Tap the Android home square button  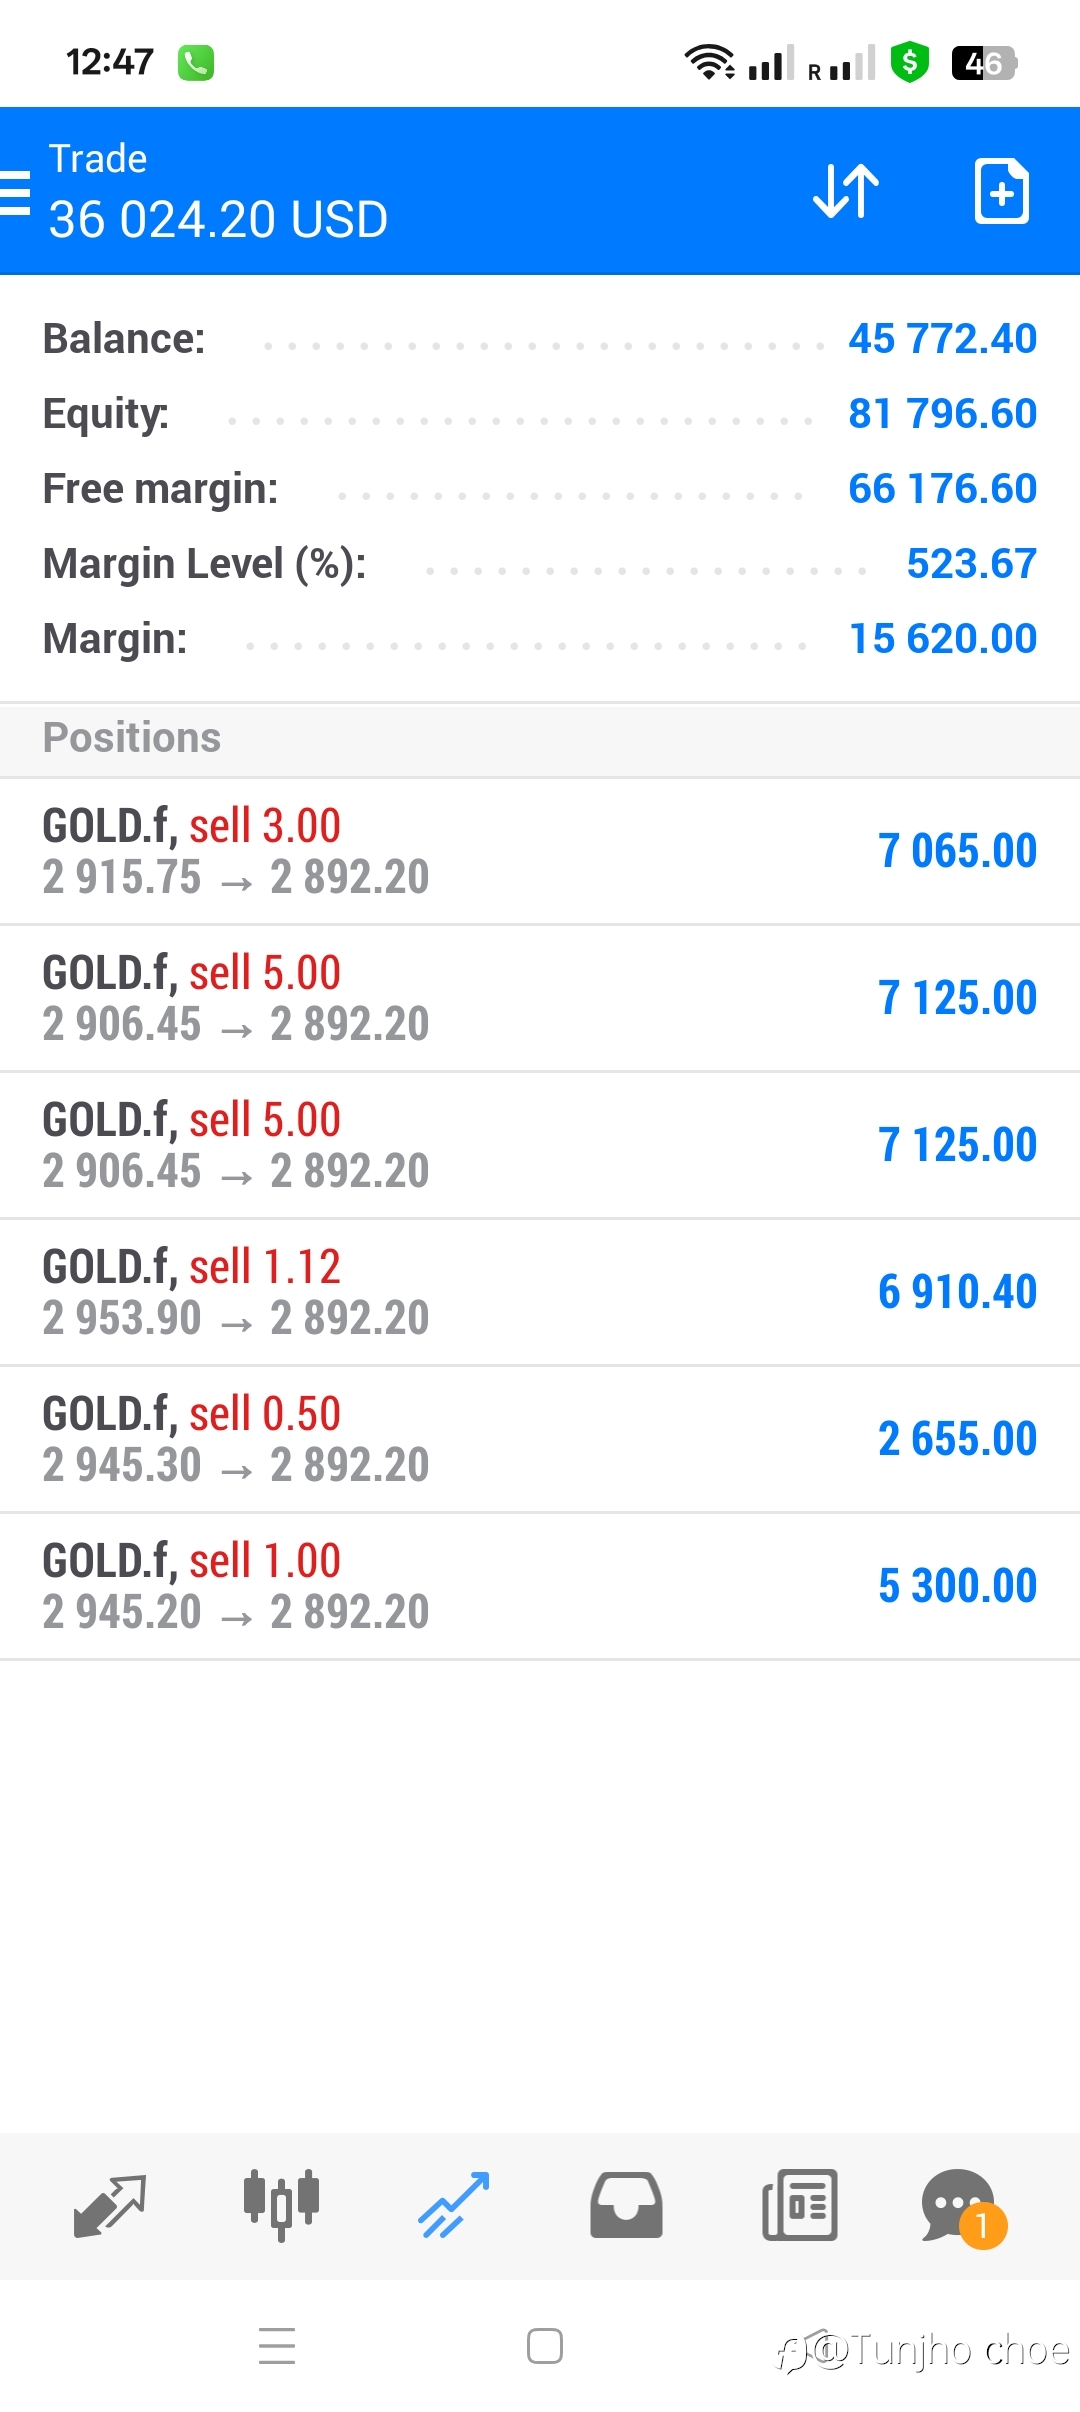545,2346
